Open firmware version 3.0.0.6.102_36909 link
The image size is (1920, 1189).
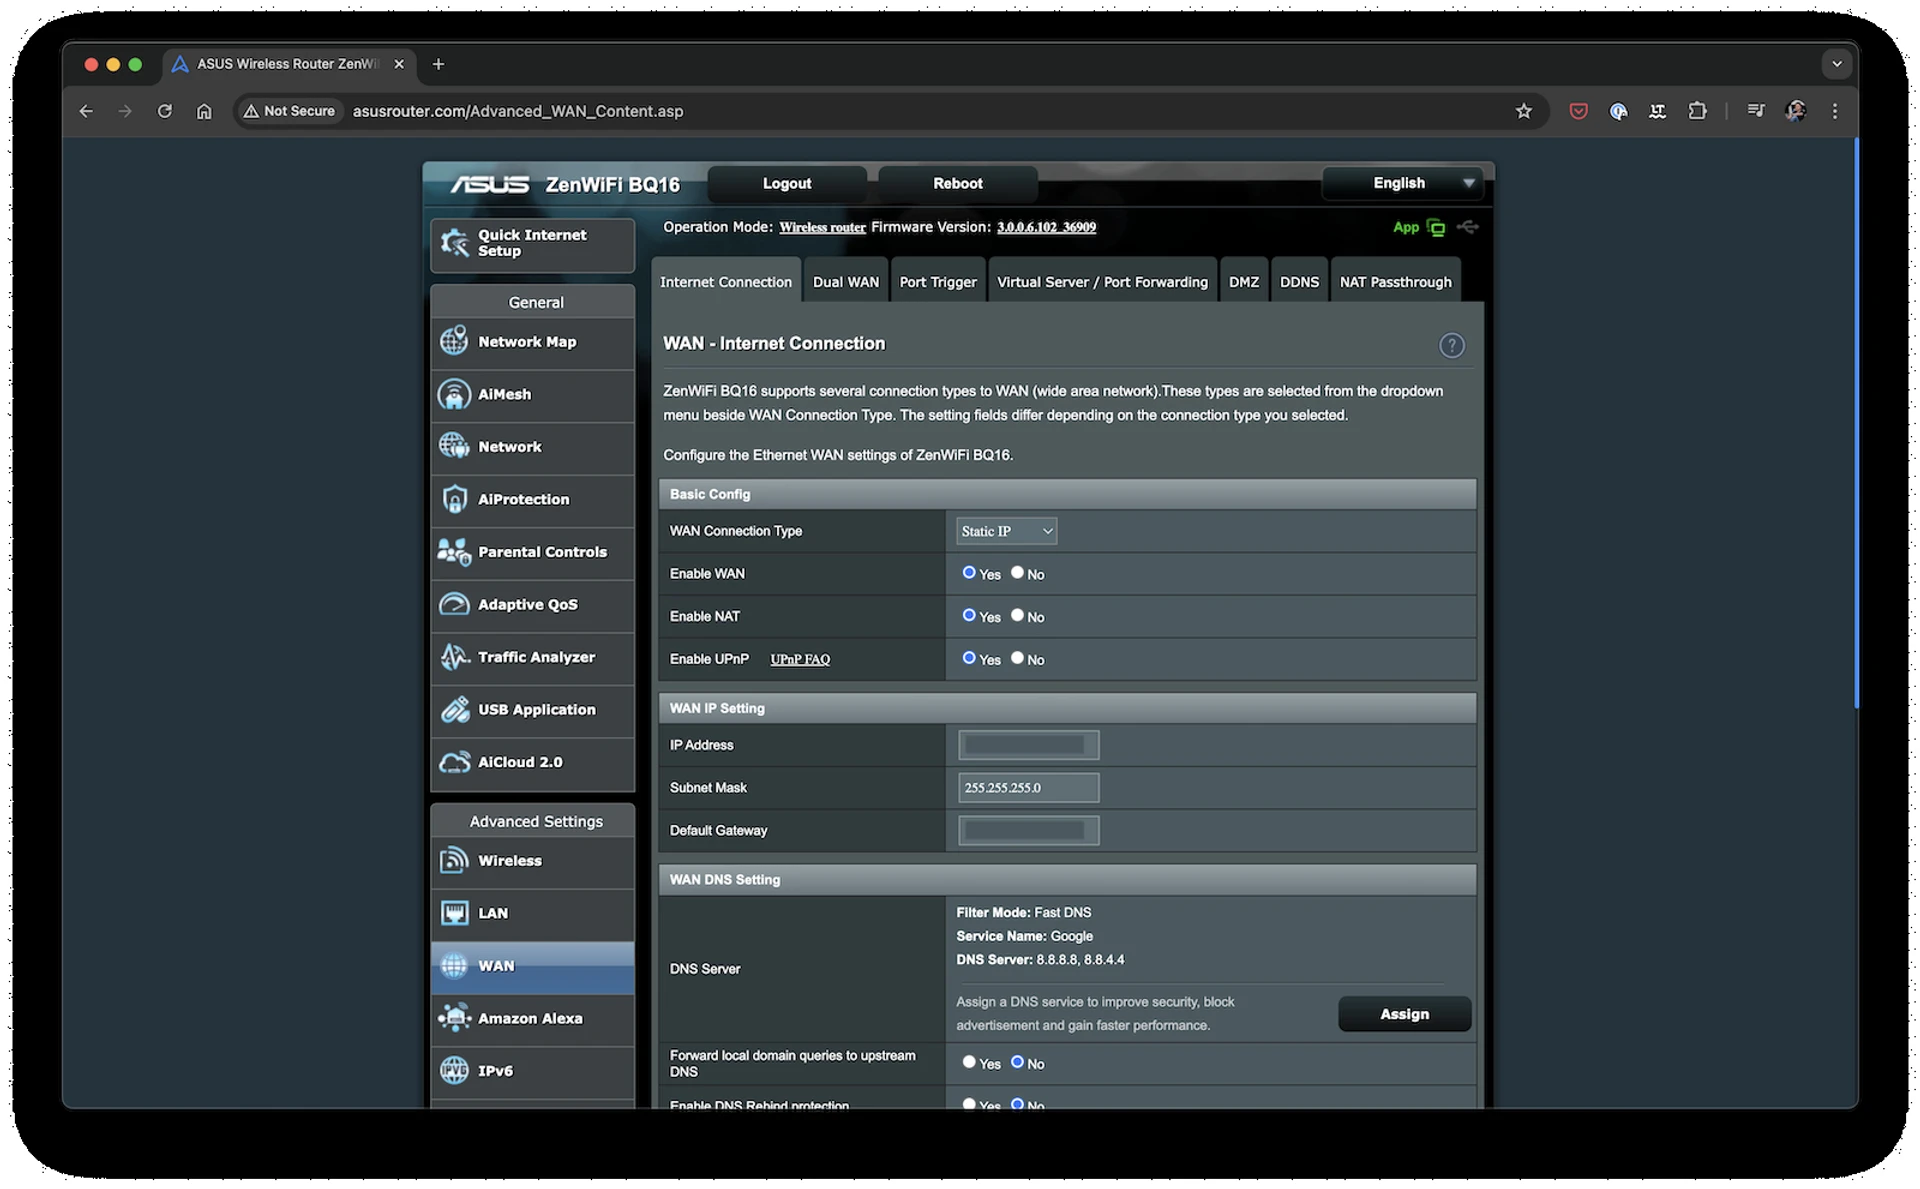click(1046, 227)
